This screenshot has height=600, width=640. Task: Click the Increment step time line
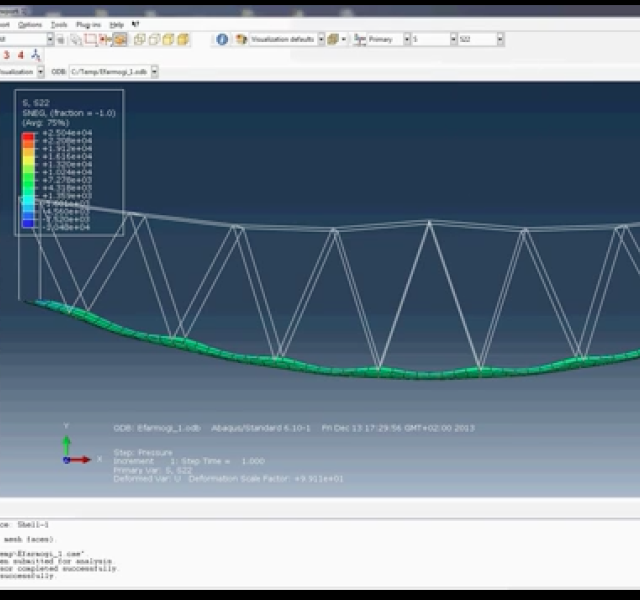(x=189, y=461)
